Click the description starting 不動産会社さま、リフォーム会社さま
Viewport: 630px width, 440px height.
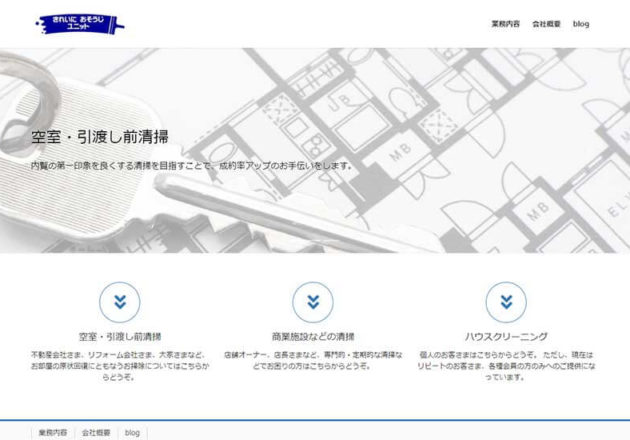tap(120, 366)
